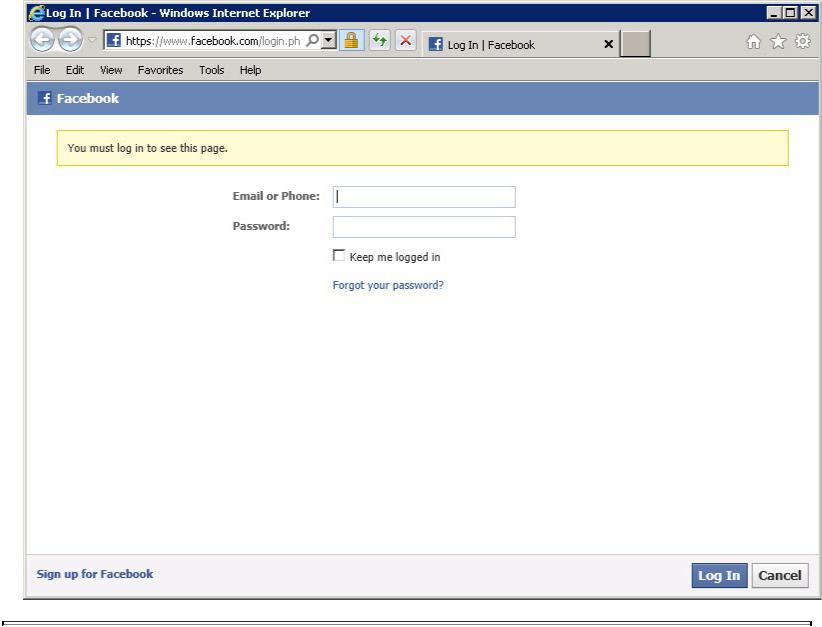Open the Help menu

coord(251,70)
